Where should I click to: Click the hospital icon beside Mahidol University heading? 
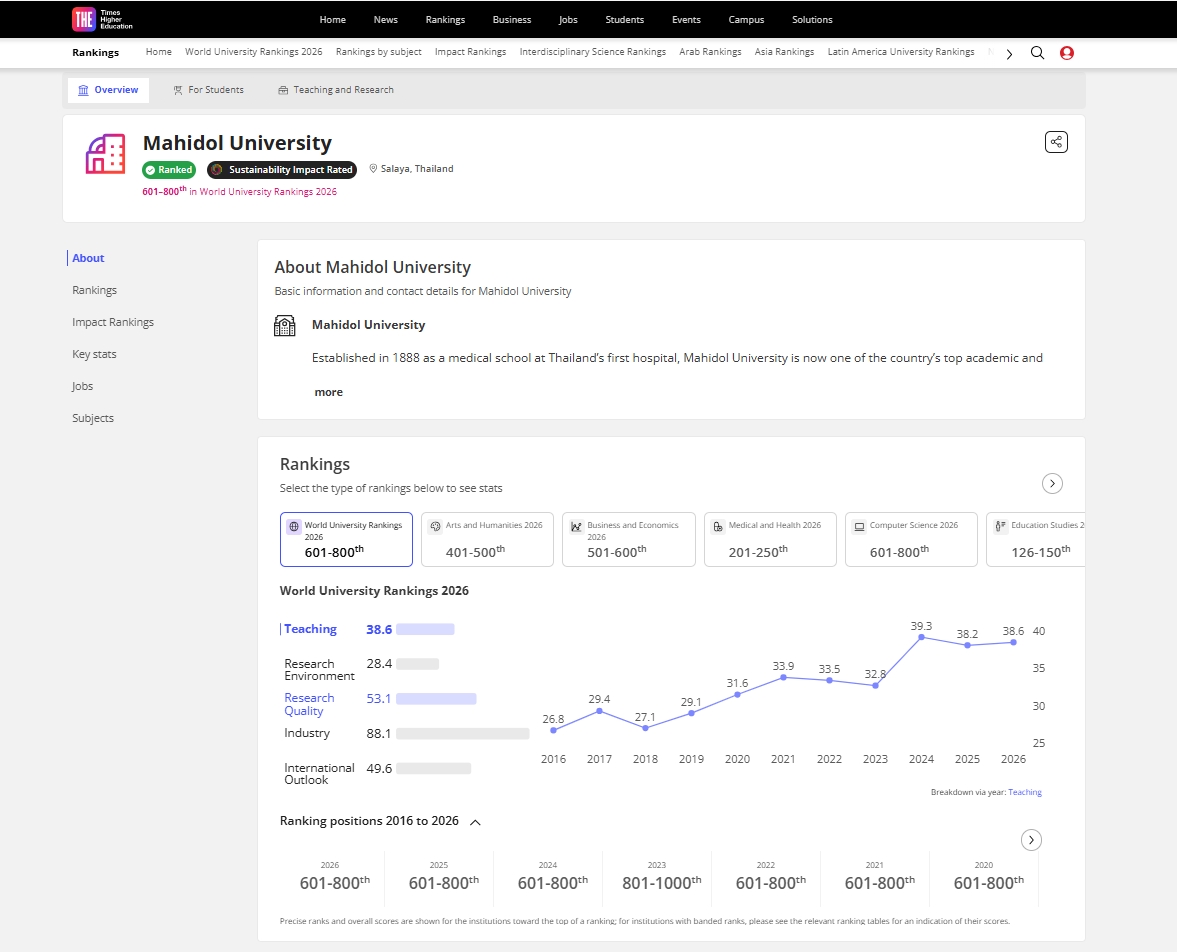[x=284, y=325]
